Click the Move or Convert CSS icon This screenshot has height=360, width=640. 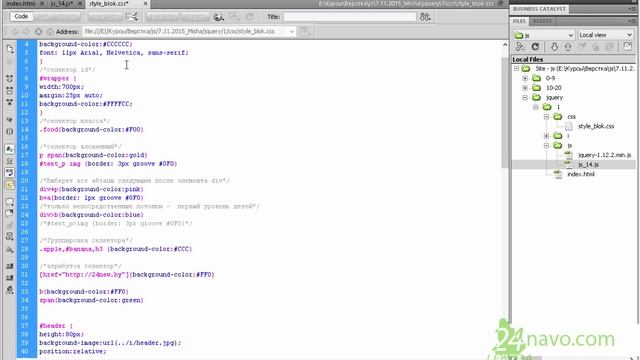pyautogui.click(x=10, y=249)
